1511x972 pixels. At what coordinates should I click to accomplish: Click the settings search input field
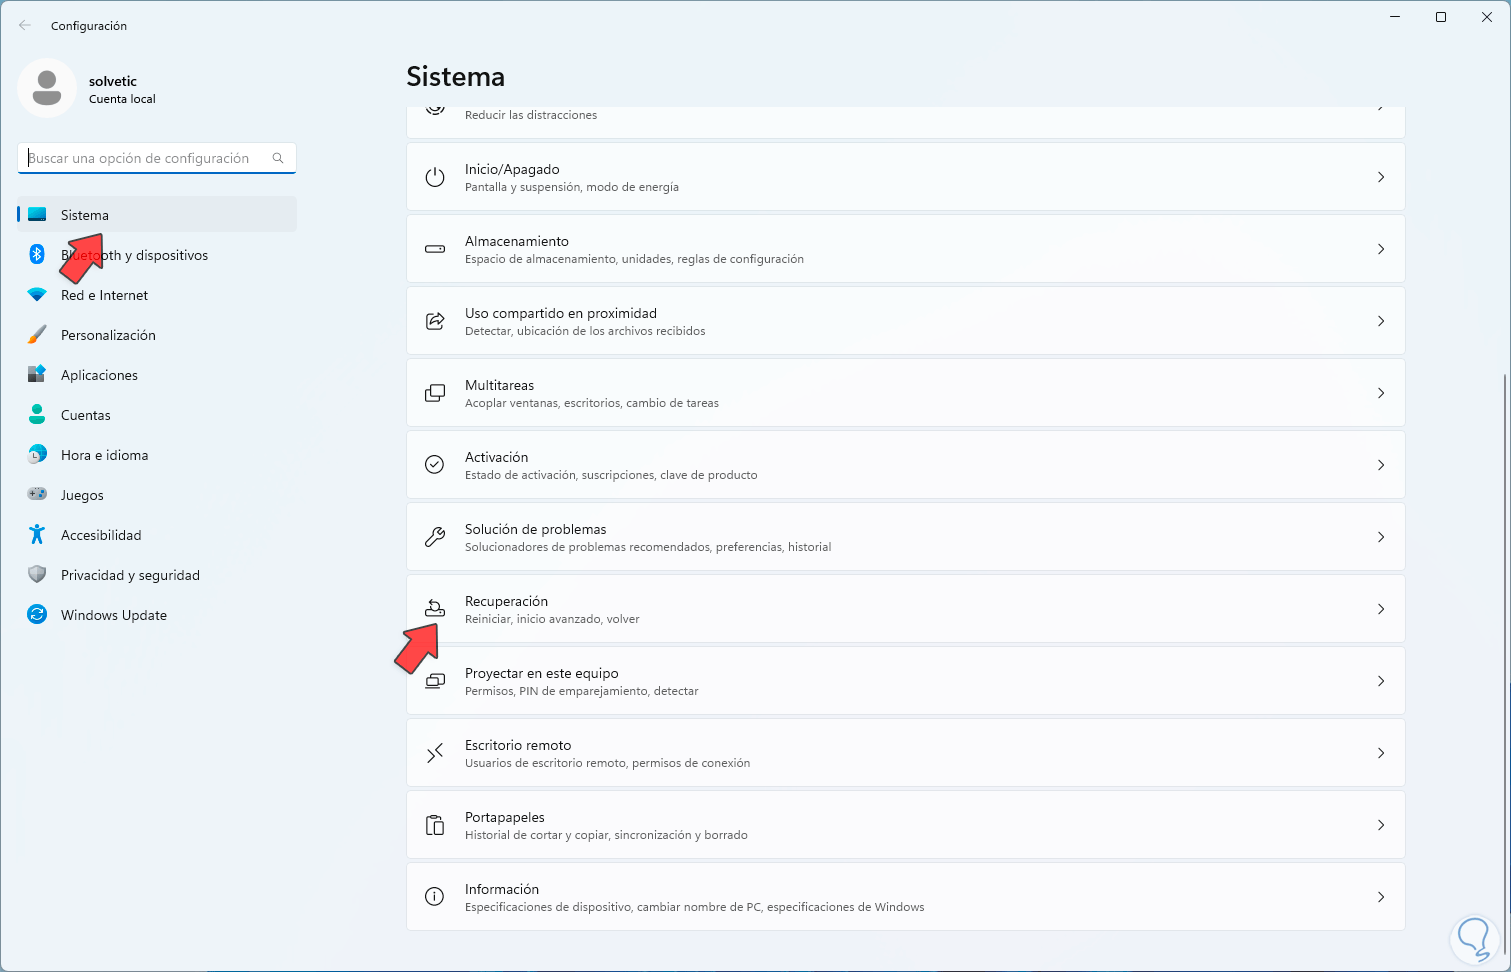coord(140,158)
